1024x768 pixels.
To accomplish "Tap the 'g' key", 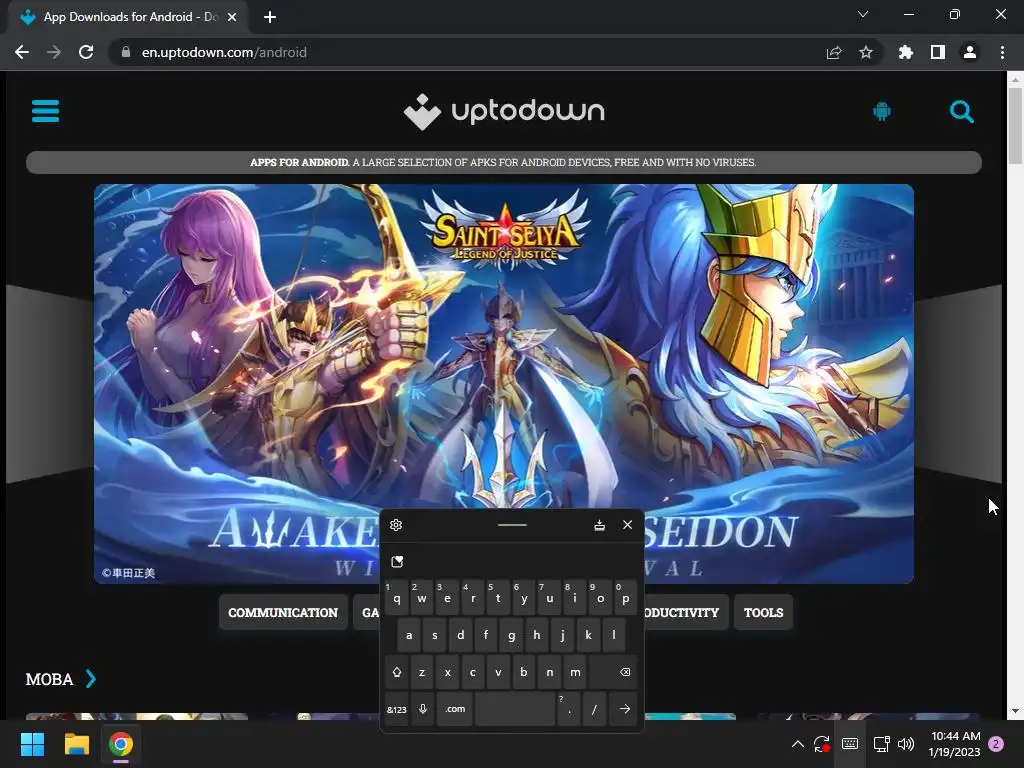I will pos(511,635).
